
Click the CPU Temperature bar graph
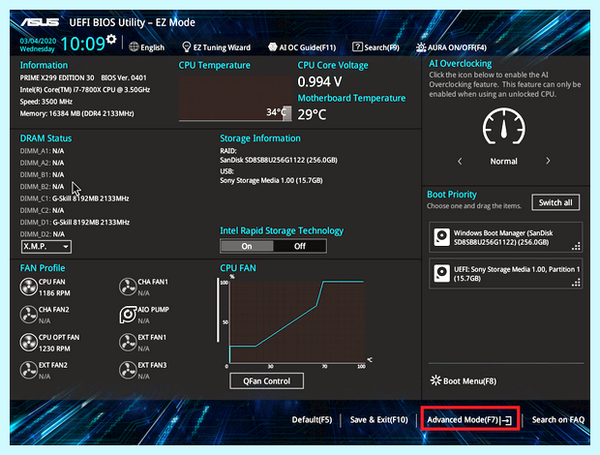[x=235, y=99]
